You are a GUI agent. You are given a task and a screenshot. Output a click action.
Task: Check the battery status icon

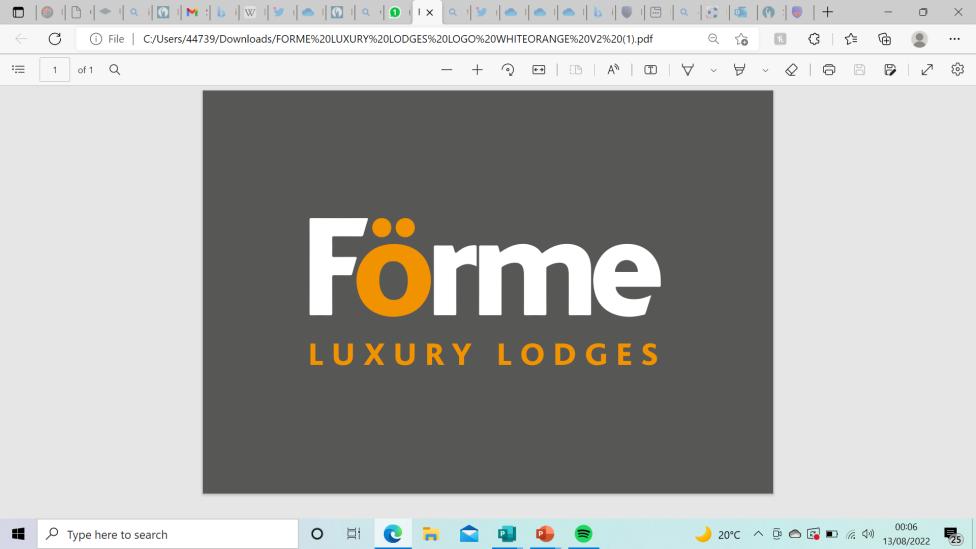pos(832,534)
